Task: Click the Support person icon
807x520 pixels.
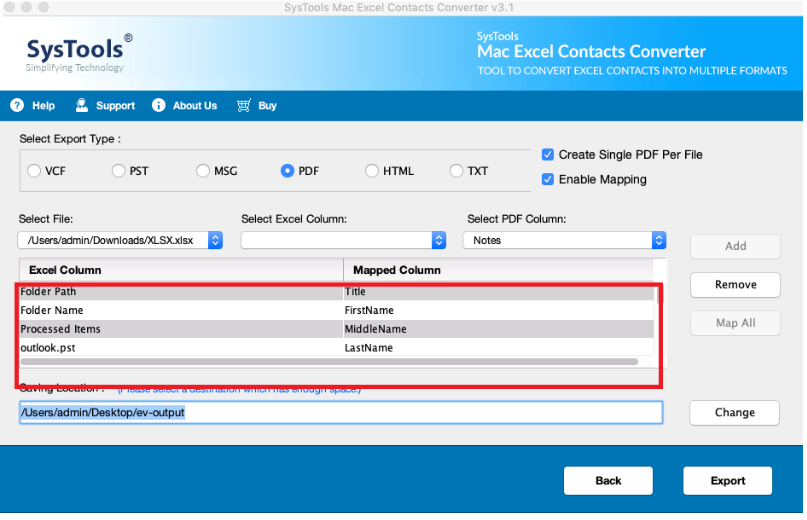Action: [x=82, y=106]
